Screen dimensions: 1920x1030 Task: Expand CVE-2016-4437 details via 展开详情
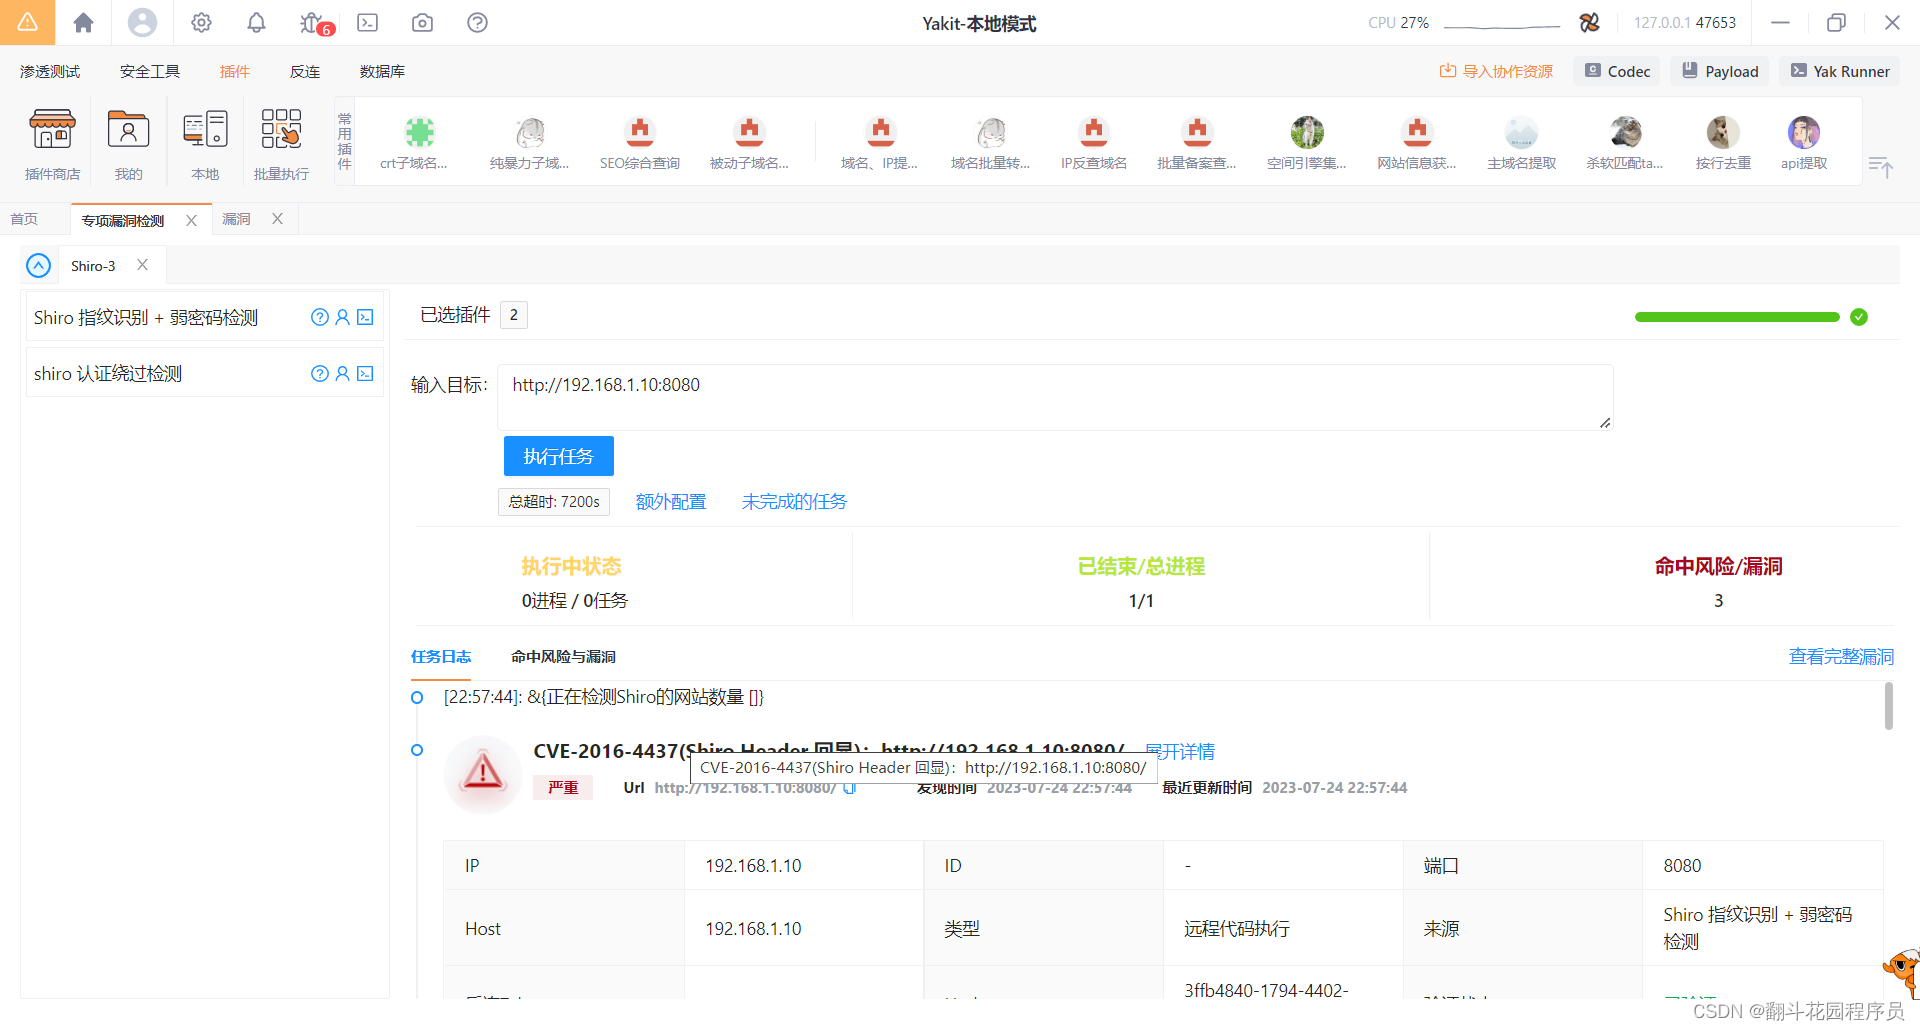click(x=1181, y=751)
